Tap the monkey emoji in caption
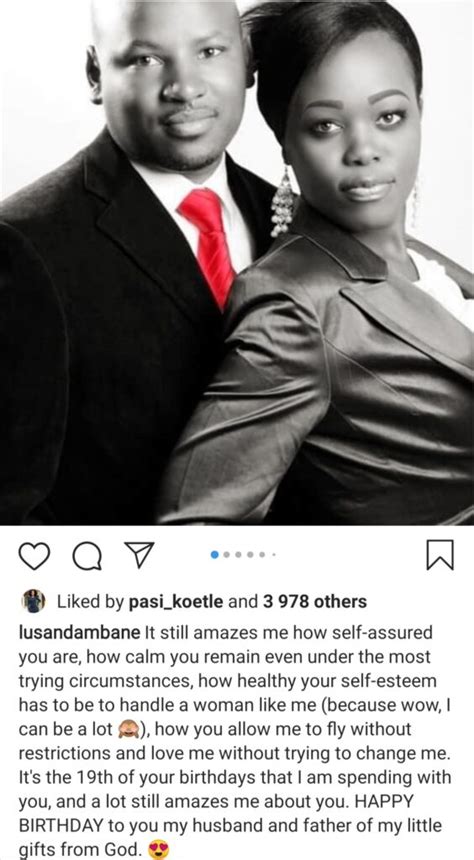Viewport: 474px width, 860px height. click(x=129, y=729)
